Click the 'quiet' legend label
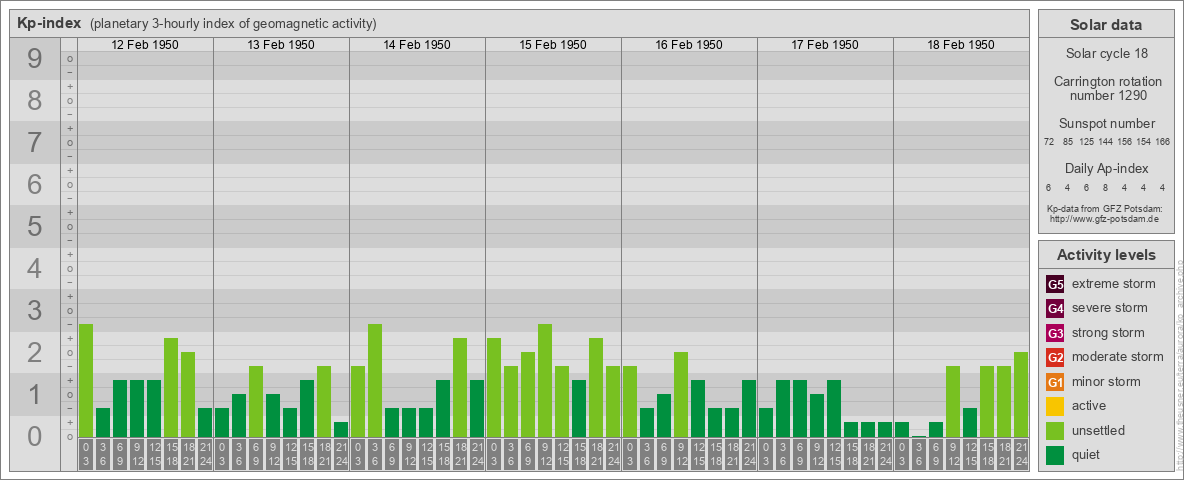 pos(1088,454)
